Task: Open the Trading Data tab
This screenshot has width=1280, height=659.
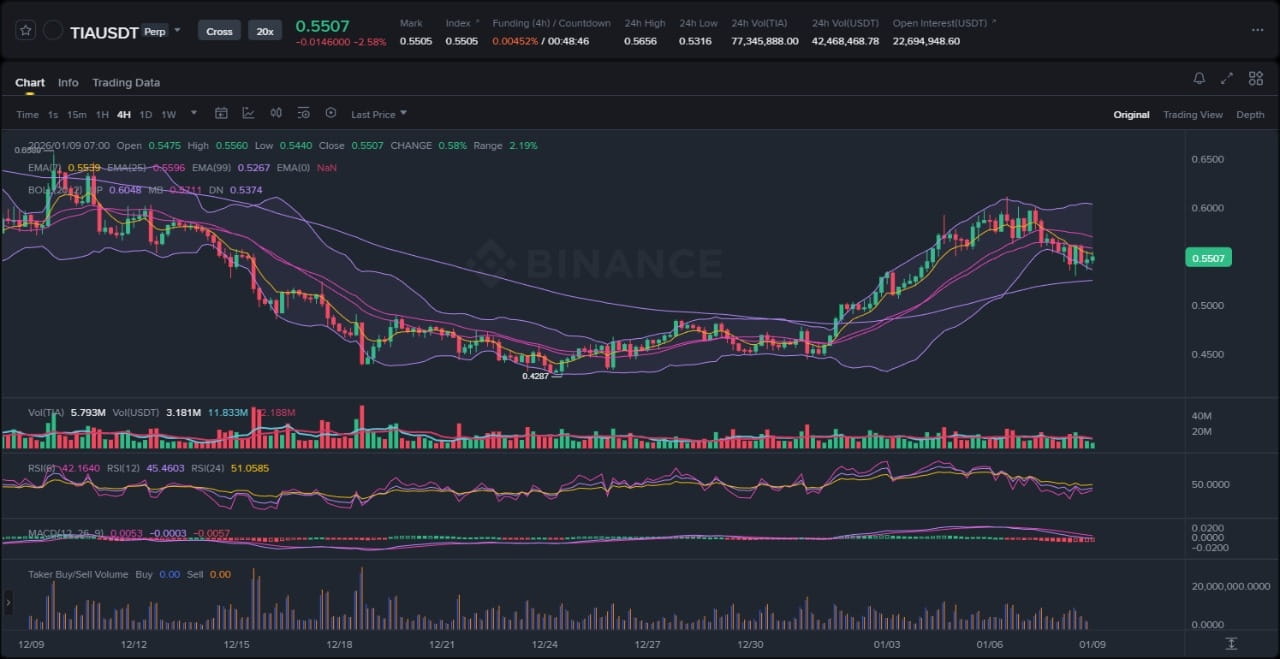Action: coord(126,83)
